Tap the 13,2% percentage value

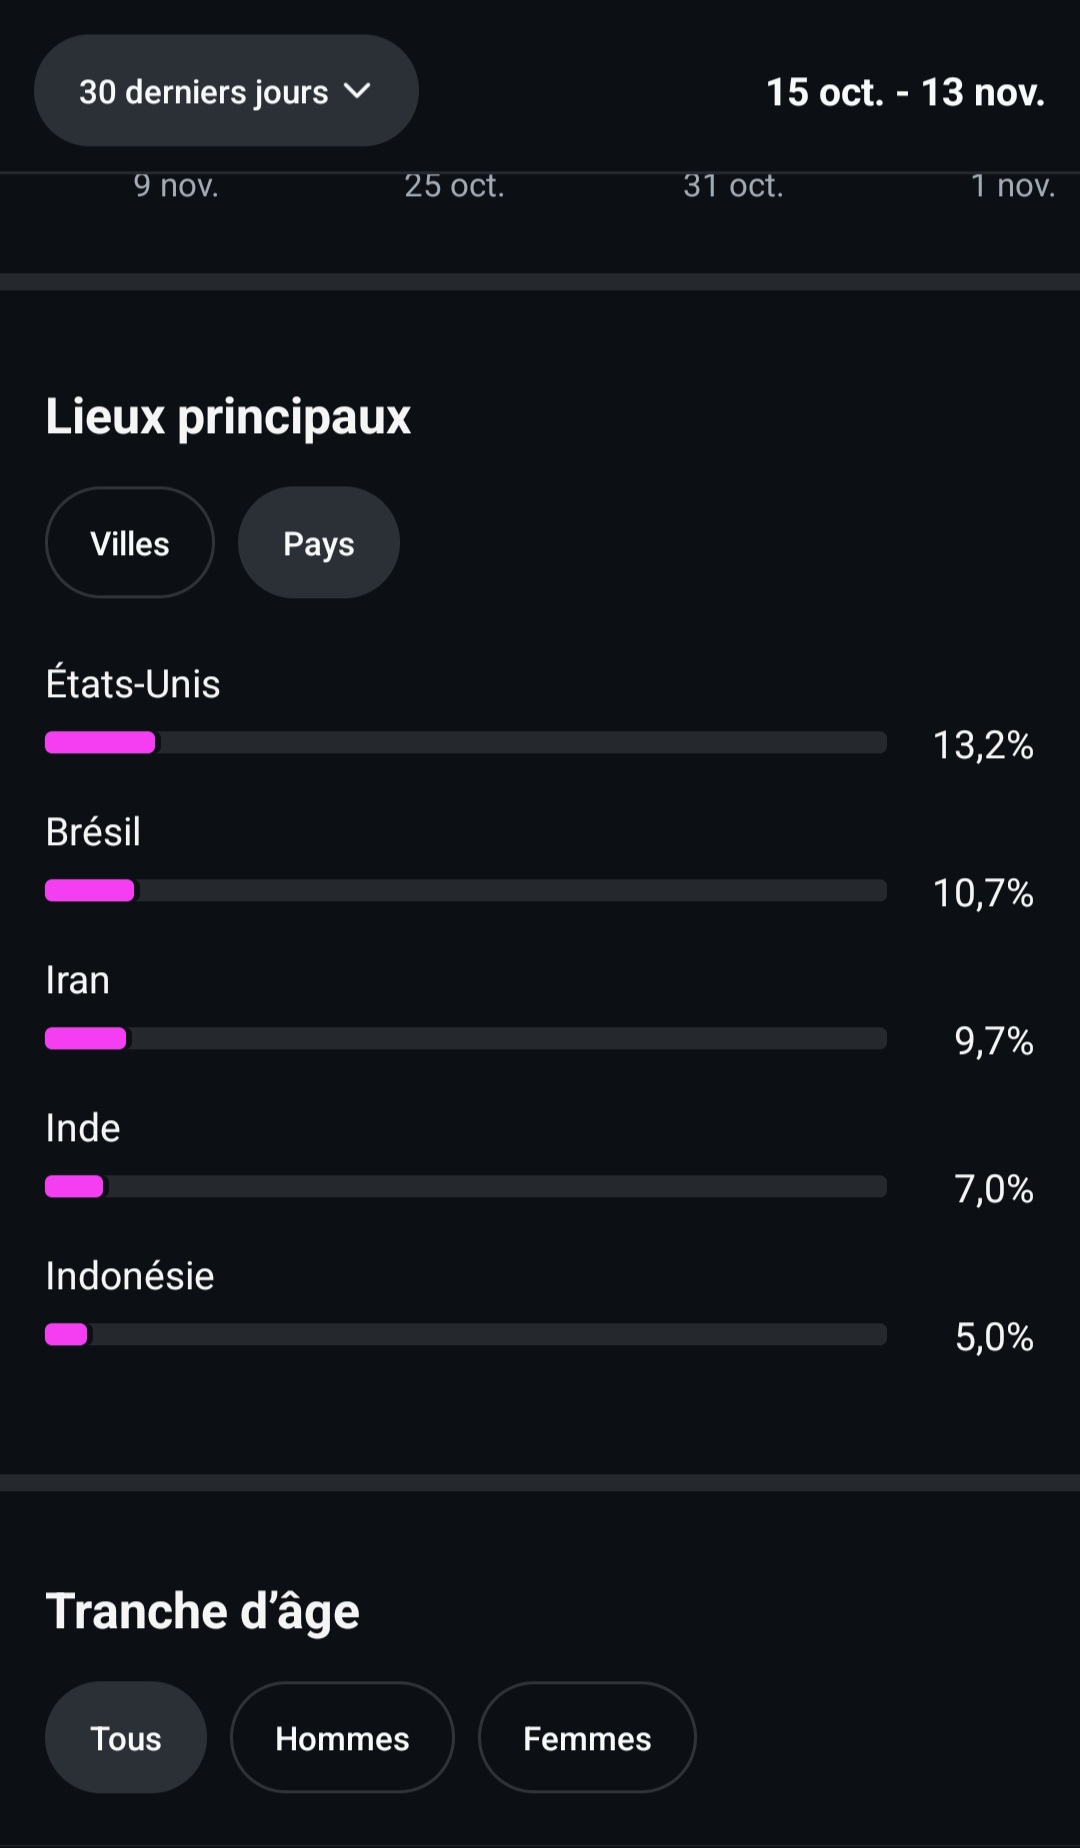[x=983, y=745]
